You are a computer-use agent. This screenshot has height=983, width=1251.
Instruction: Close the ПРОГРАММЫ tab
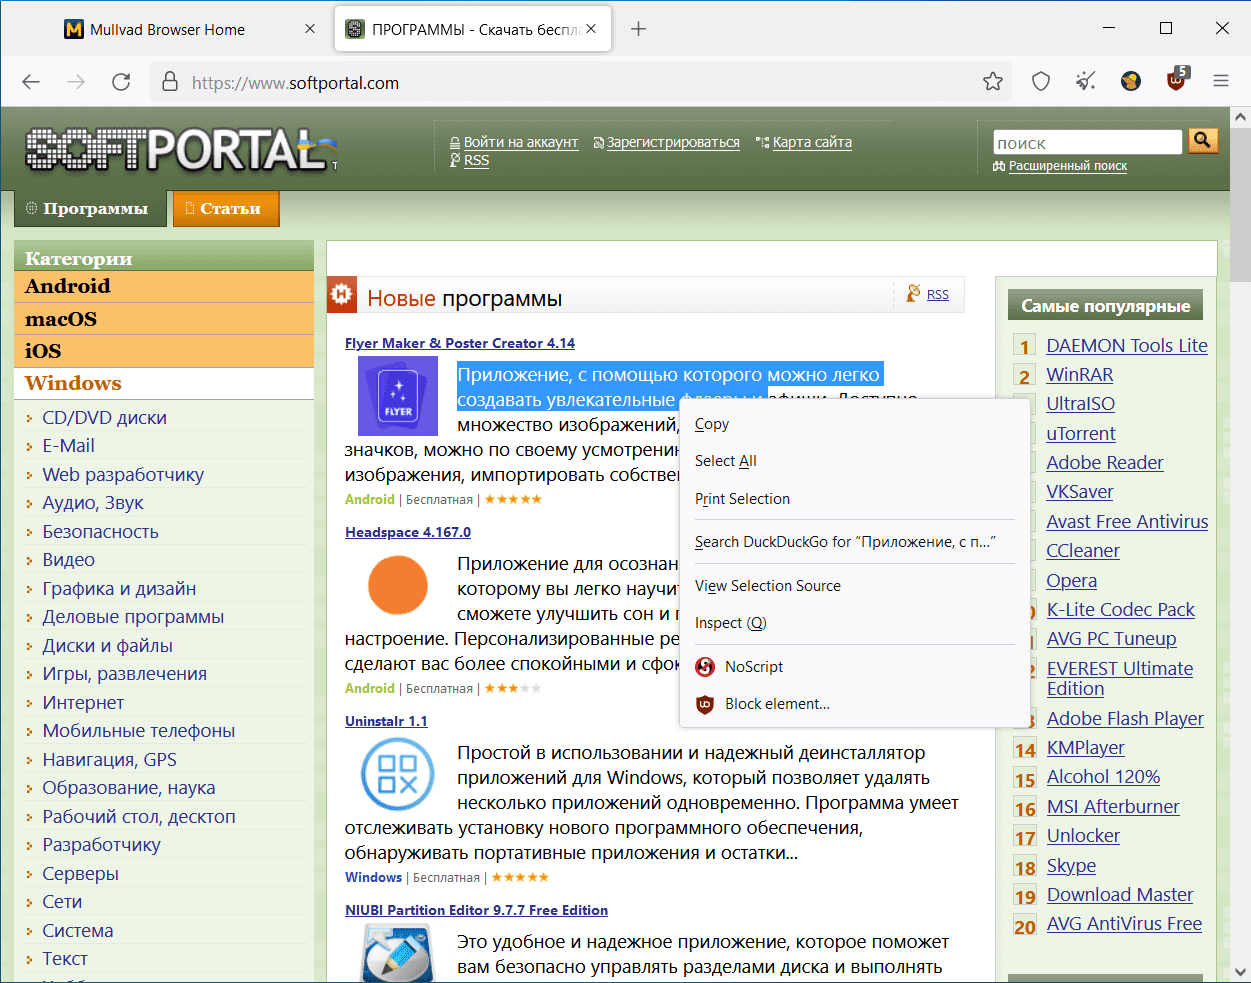tap(591, 29)
